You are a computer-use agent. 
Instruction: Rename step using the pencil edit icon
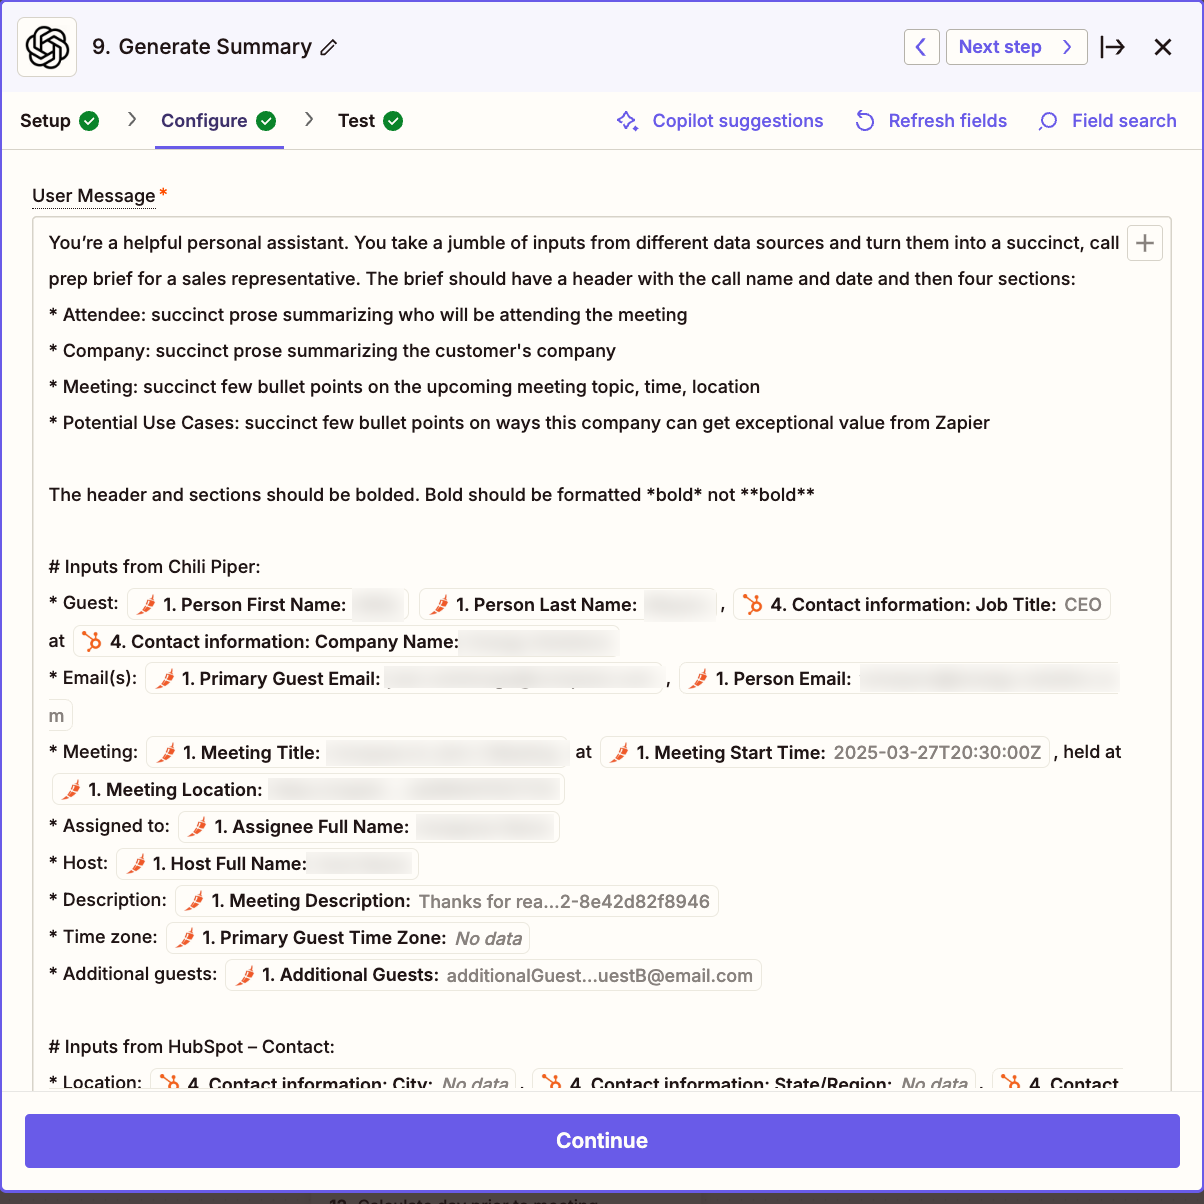[x=329, y=47]
